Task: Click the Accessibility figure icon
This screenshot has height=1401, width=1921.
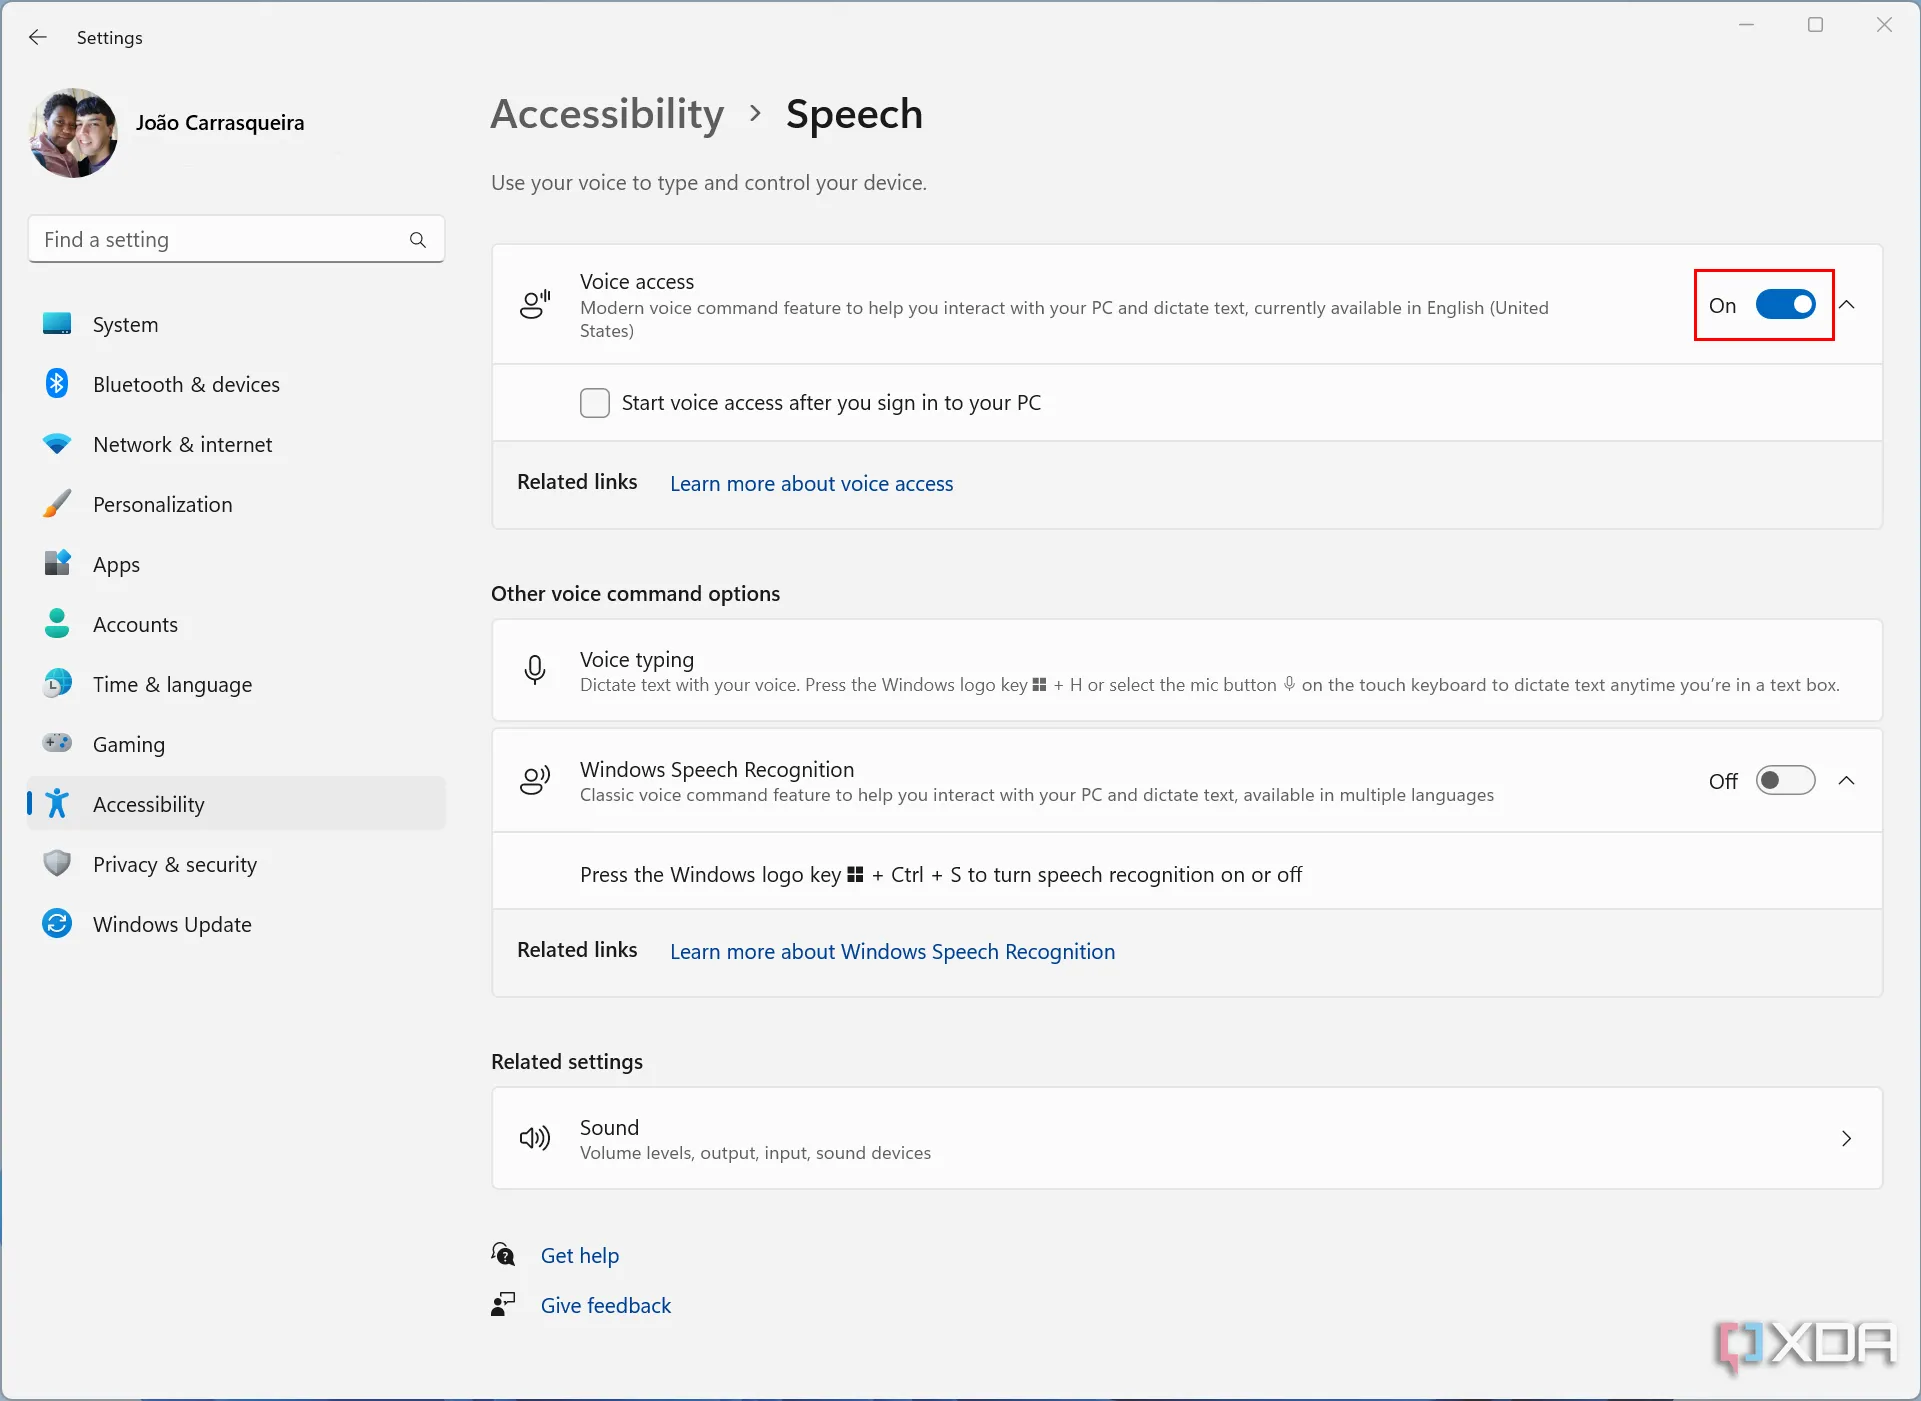Action: pos(57,803)
